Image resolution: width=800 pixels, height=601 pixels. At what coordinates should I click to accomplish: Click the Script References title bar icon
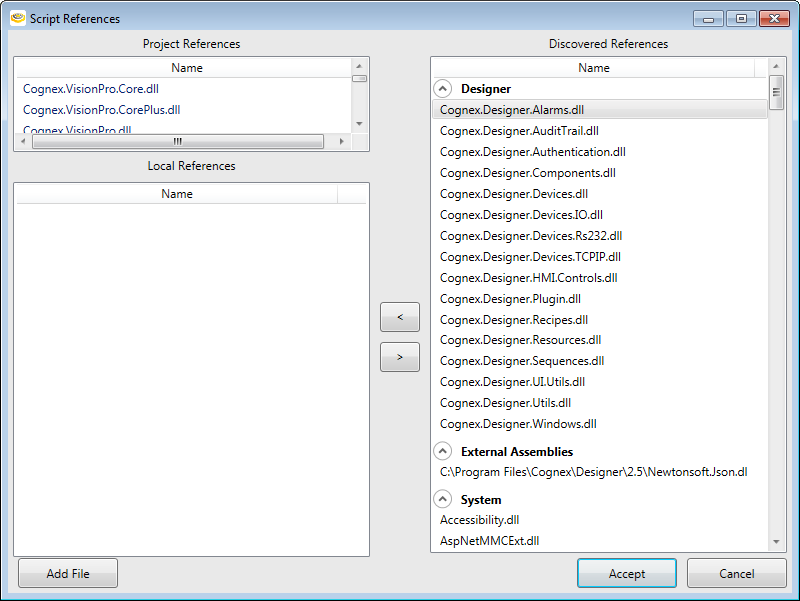coord(17,18)
